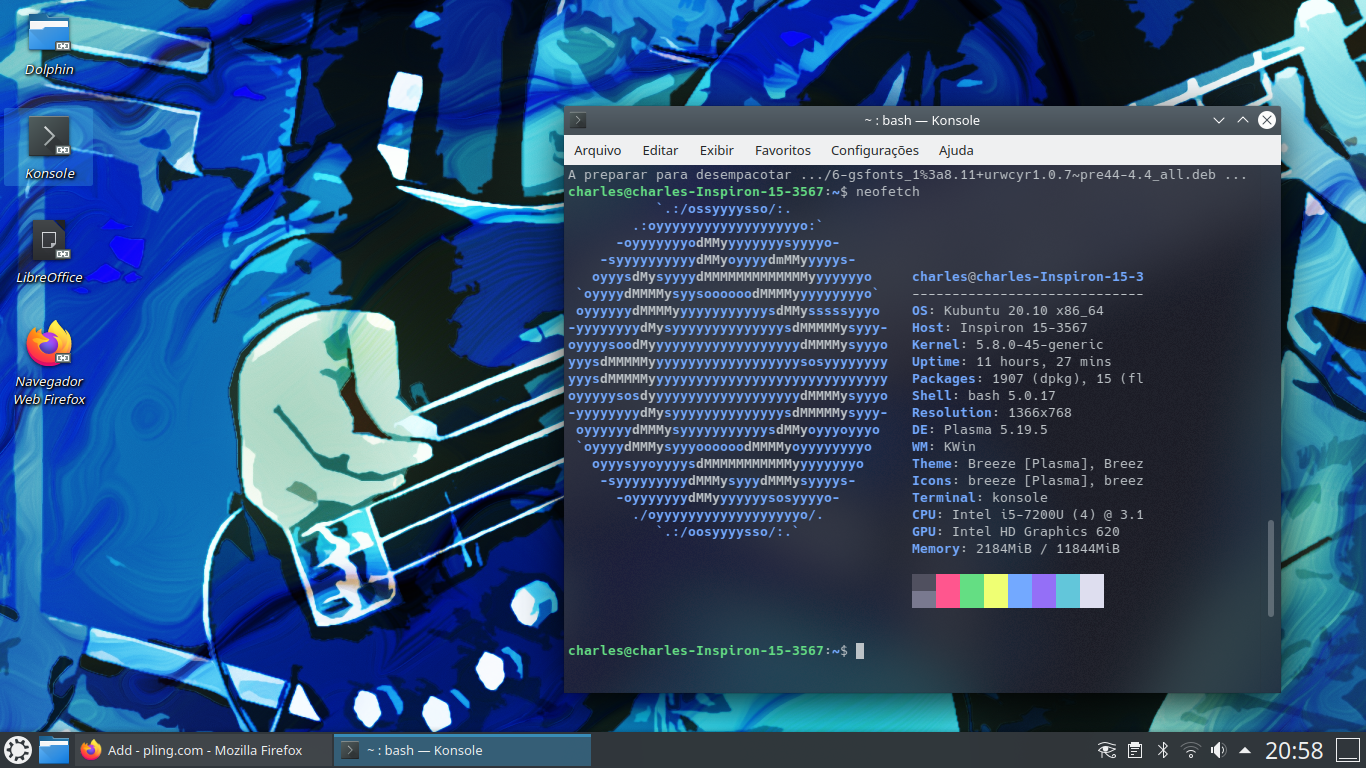The height and width of the screenshot is (768, 1366).
Task: Open the clipboard tray applet
Action: point(1135,750)
